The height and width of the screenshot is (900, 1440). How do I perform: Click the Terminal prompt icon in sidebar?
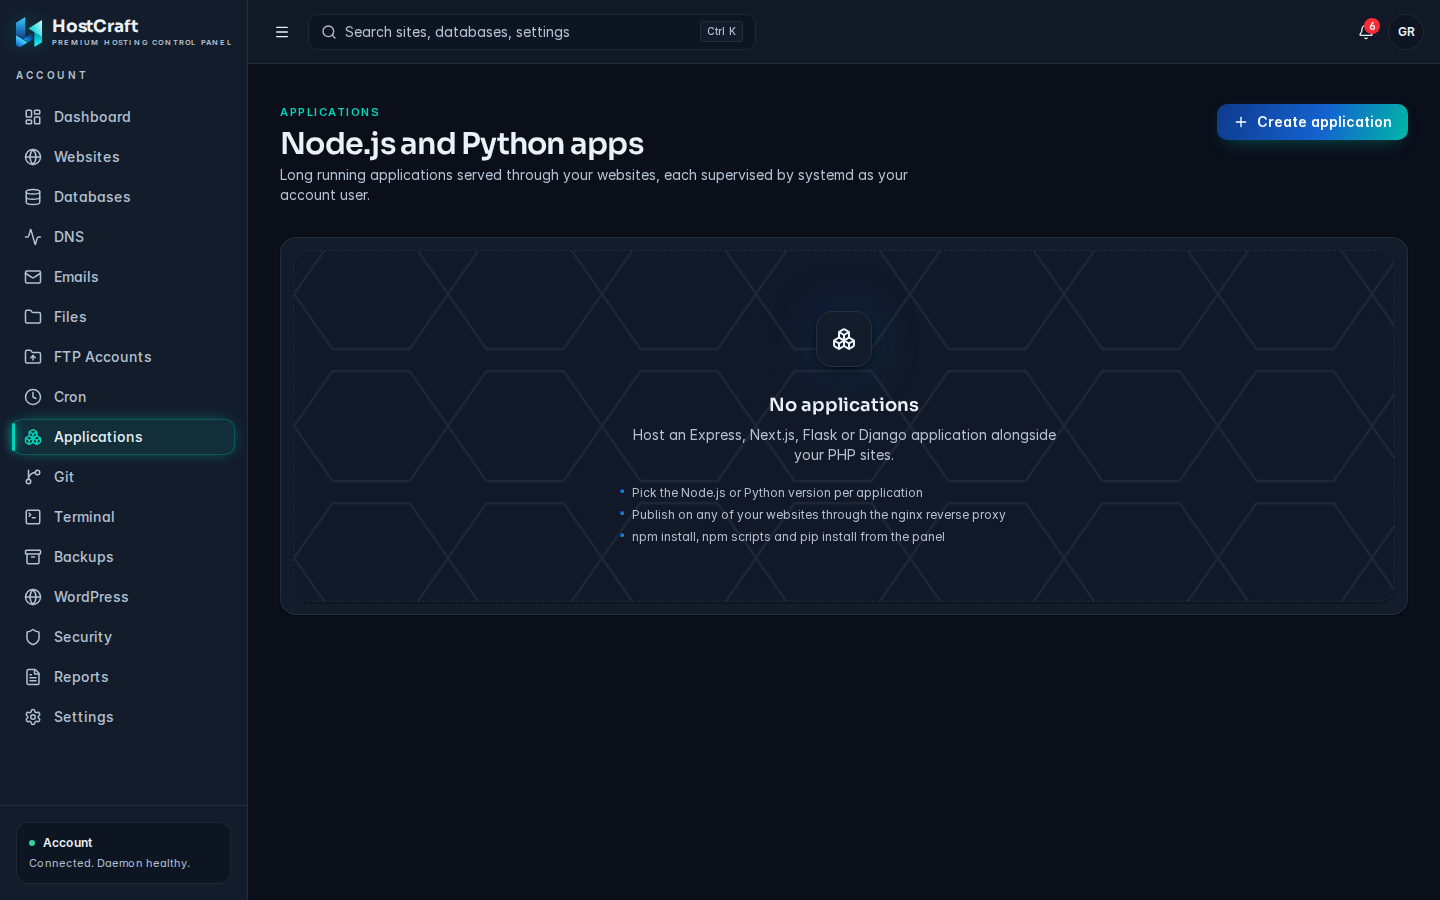33,517
